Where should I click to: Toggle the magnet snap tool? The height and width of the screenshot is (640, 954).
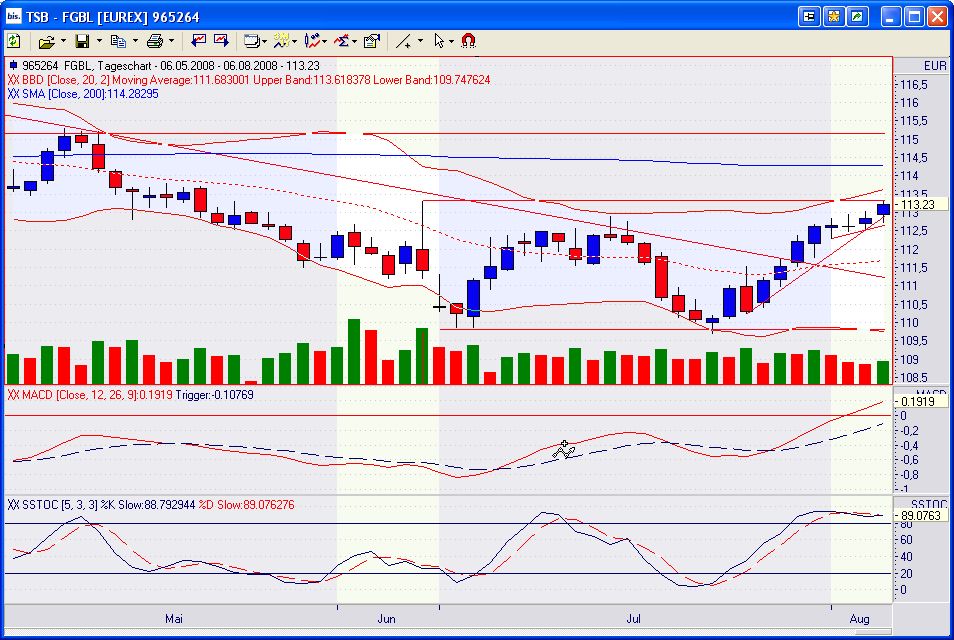point(468,41)
